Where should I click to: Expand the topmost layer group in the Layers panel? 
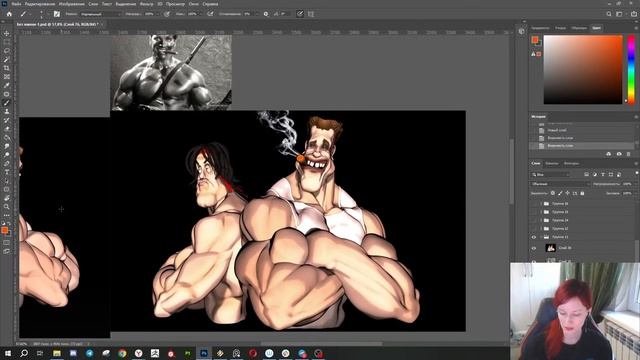pyautogui.click(x=541, y=203)
